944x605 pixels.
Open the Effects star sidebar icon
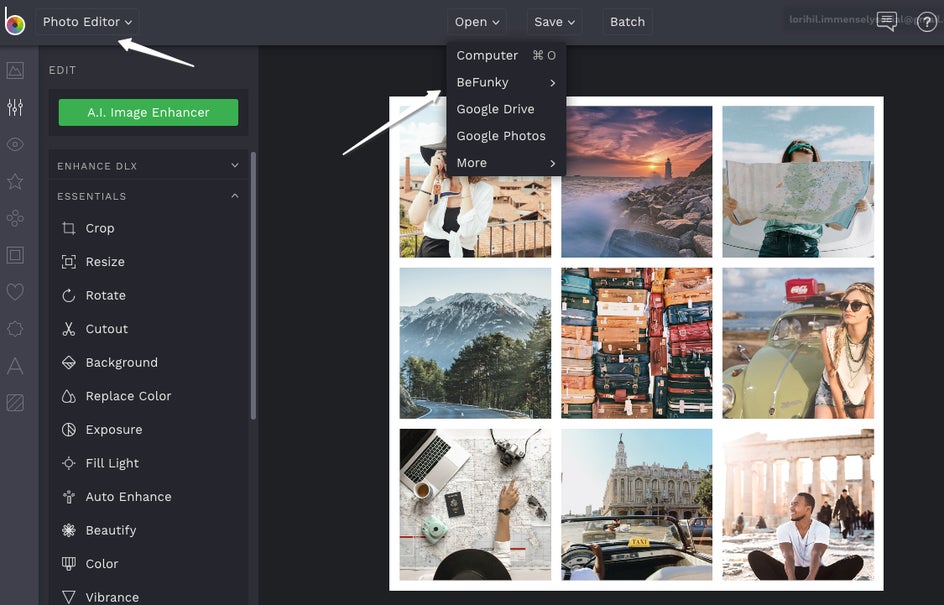[15, 181]
